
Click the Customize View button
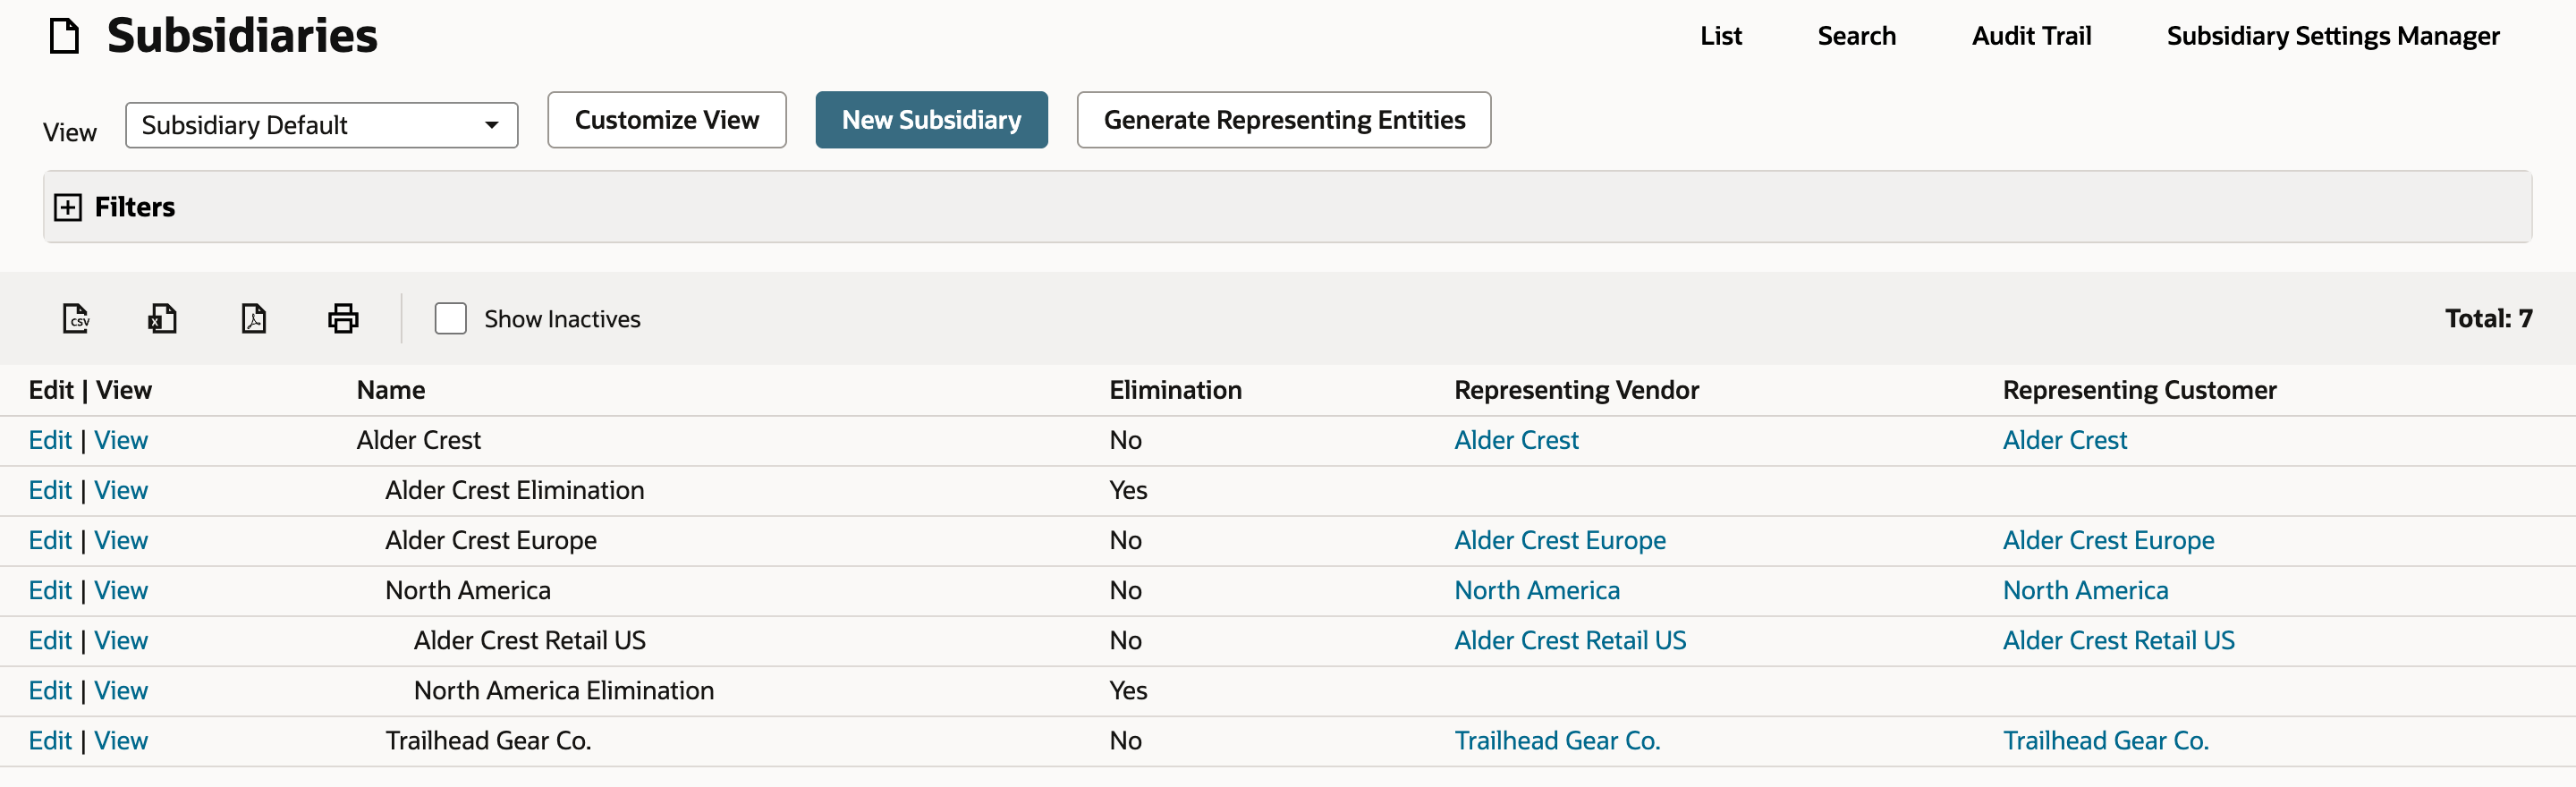(x=667, y=120)
